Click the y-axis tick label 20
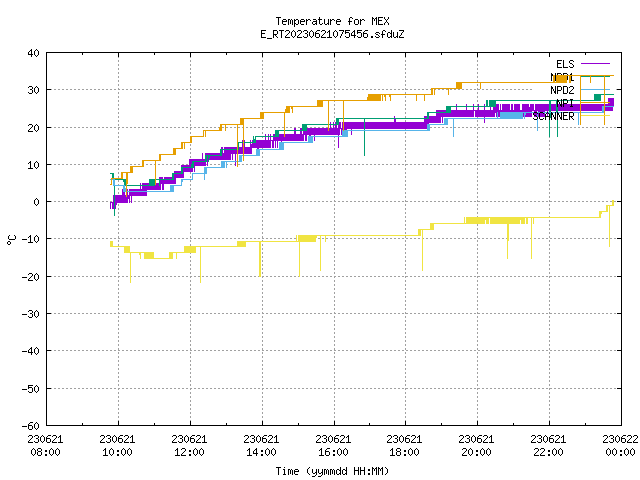The image size is (640, 480). (x=33, y=128)
